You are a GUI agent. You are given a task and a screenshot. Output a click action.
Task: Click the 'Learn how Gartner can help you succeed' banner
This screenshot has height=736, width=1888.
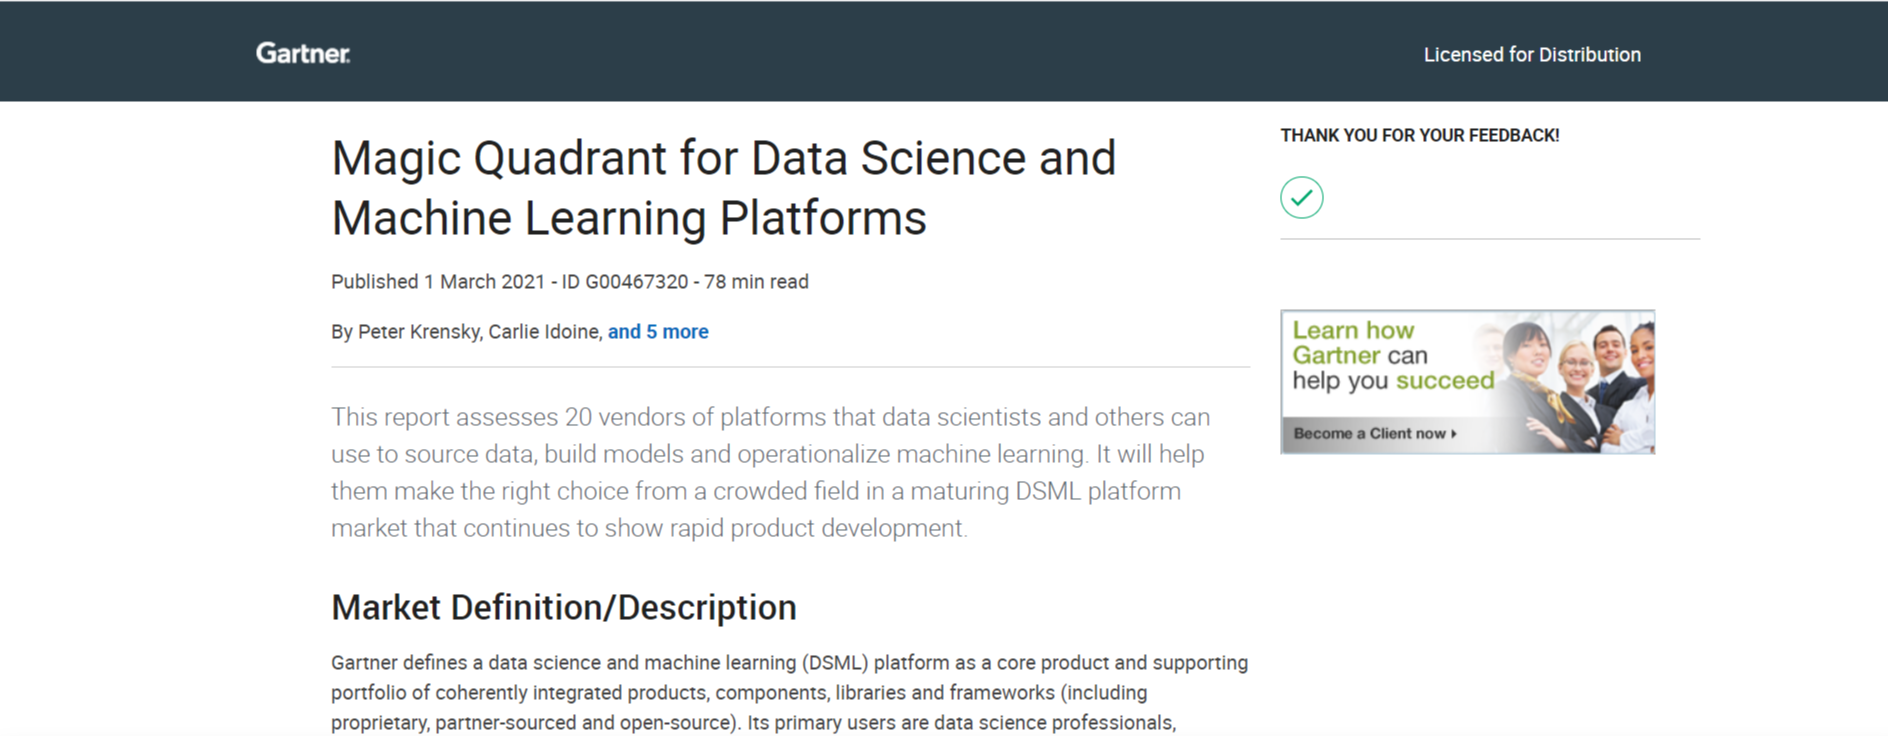pos(1467,382)
